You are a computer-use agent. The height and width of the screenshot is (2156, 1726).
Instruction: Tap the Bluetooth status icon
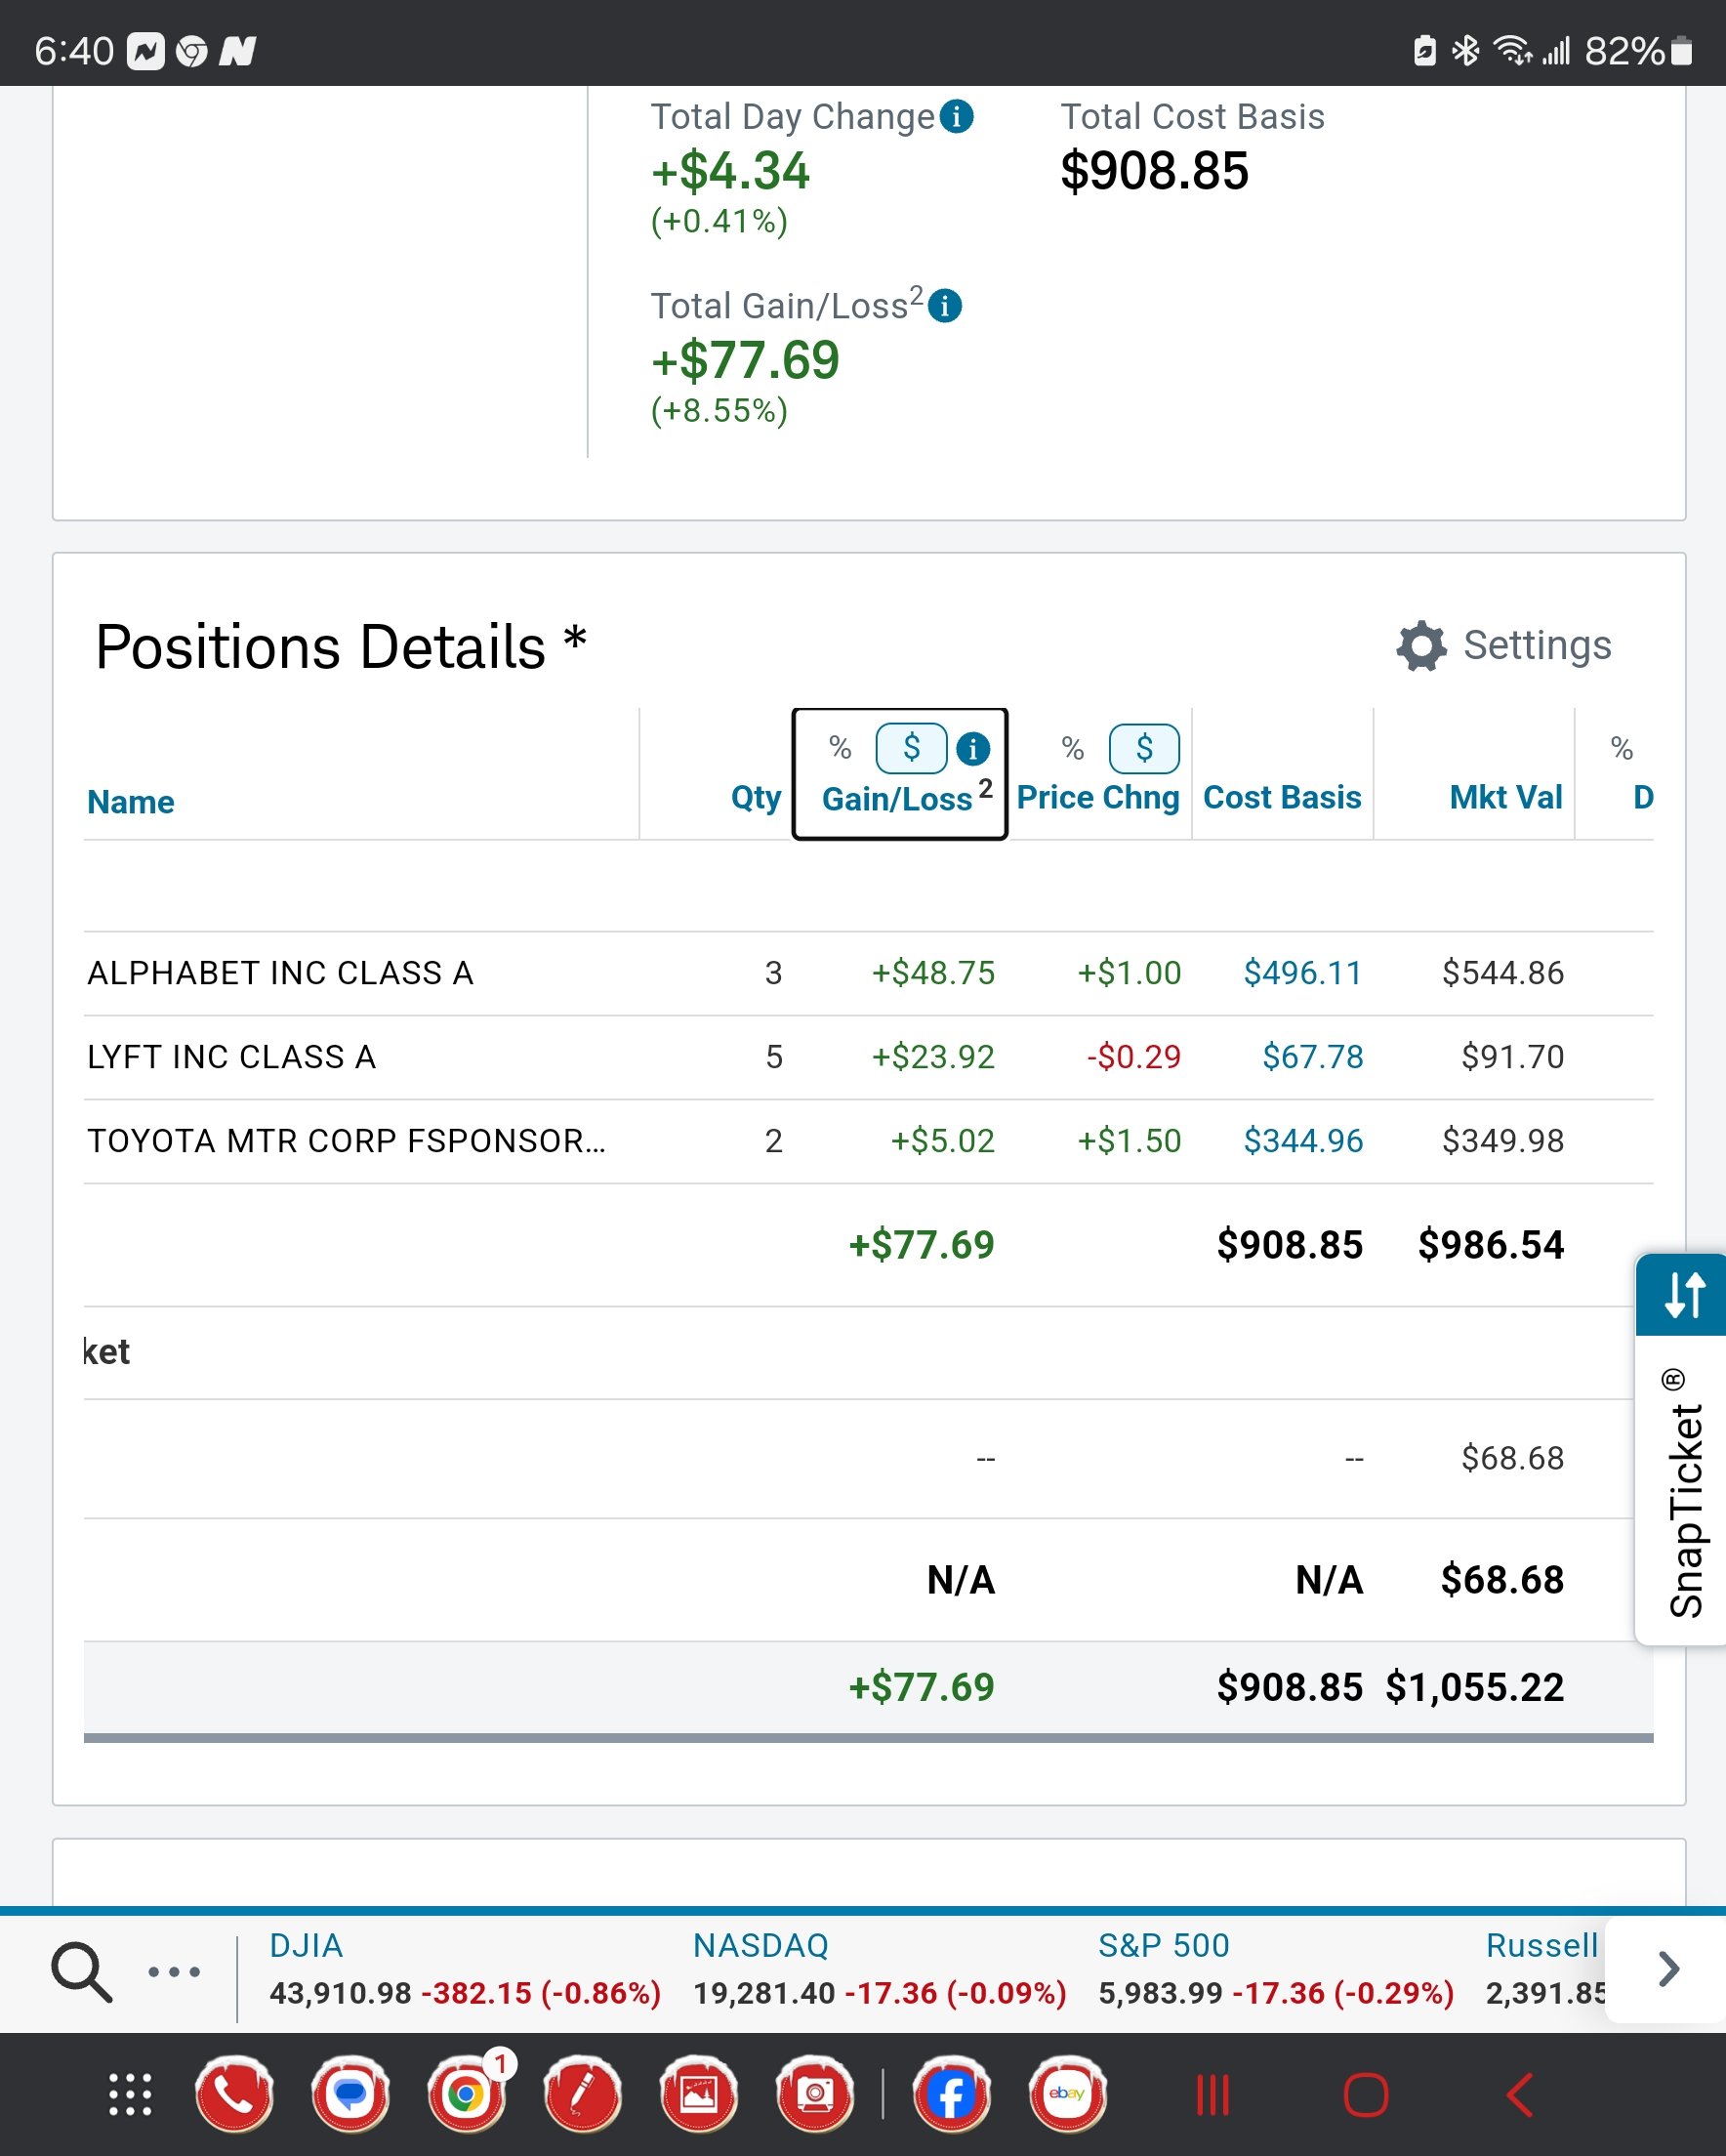(1466, 50)
